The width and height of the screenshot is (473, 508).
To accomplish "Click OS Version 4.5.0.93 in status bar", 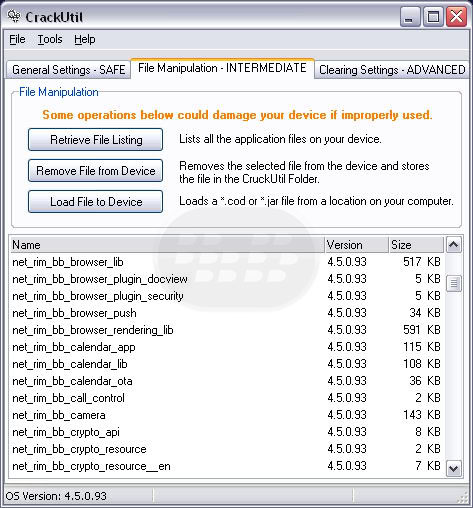I will click(x=56, y=496).
